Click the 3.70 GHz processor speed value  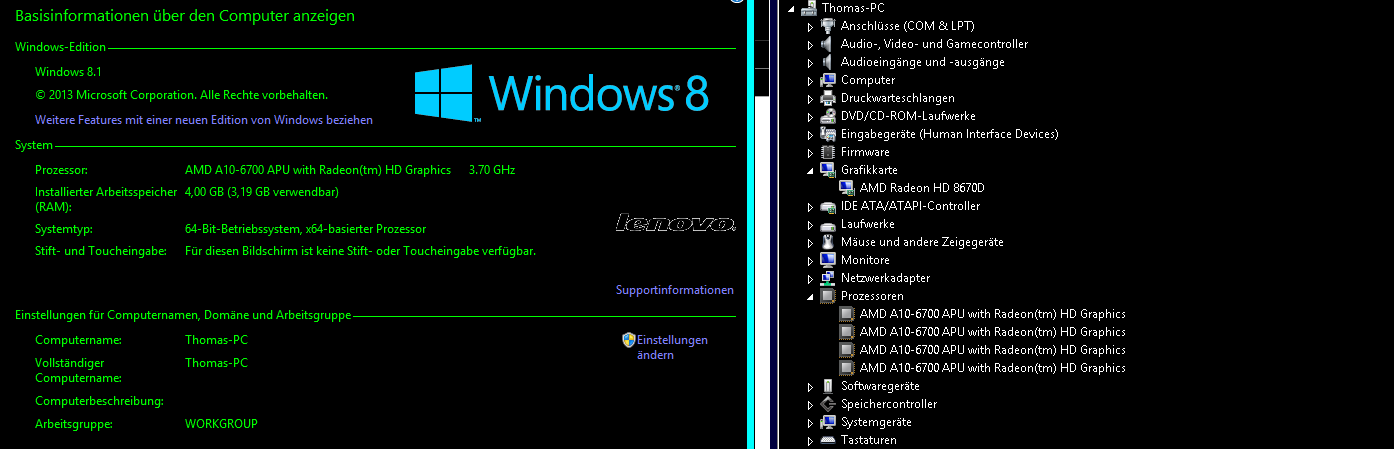(x=492, y=170)
